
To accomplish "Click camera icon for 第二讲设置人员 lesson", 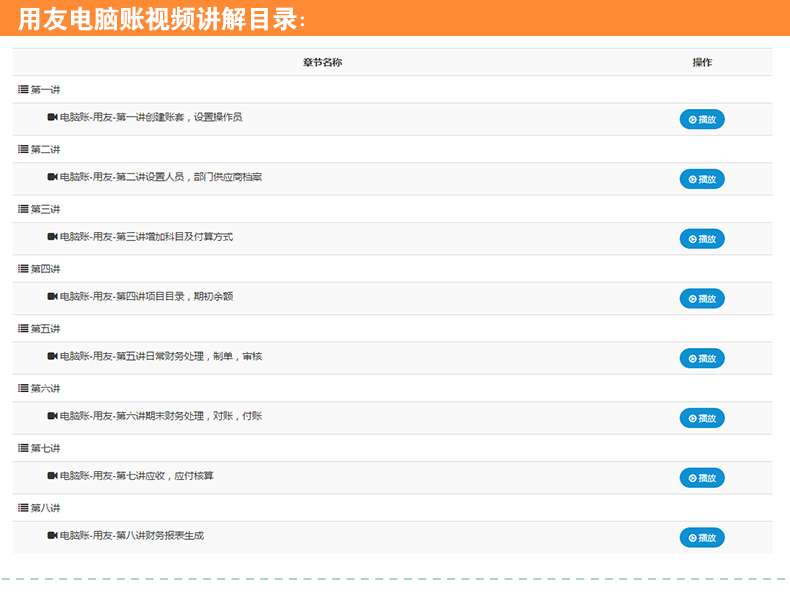I will click(x=52, y=177).
